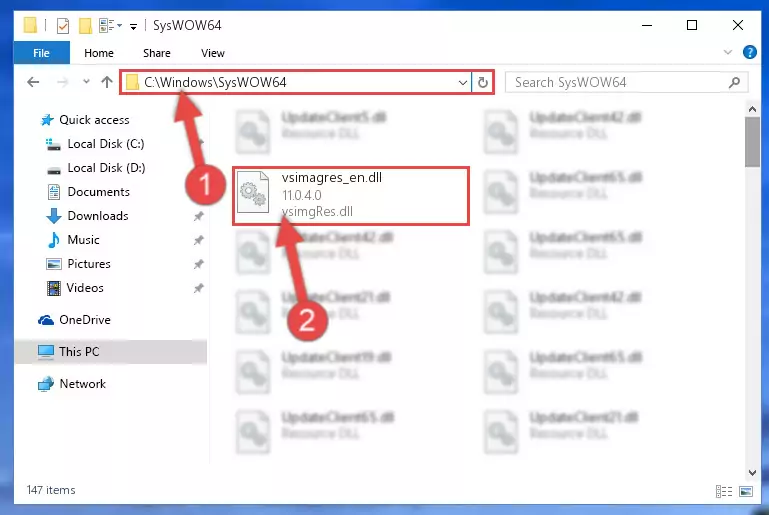Click the Properties quick access toolbar icon

tap(63, 26)
